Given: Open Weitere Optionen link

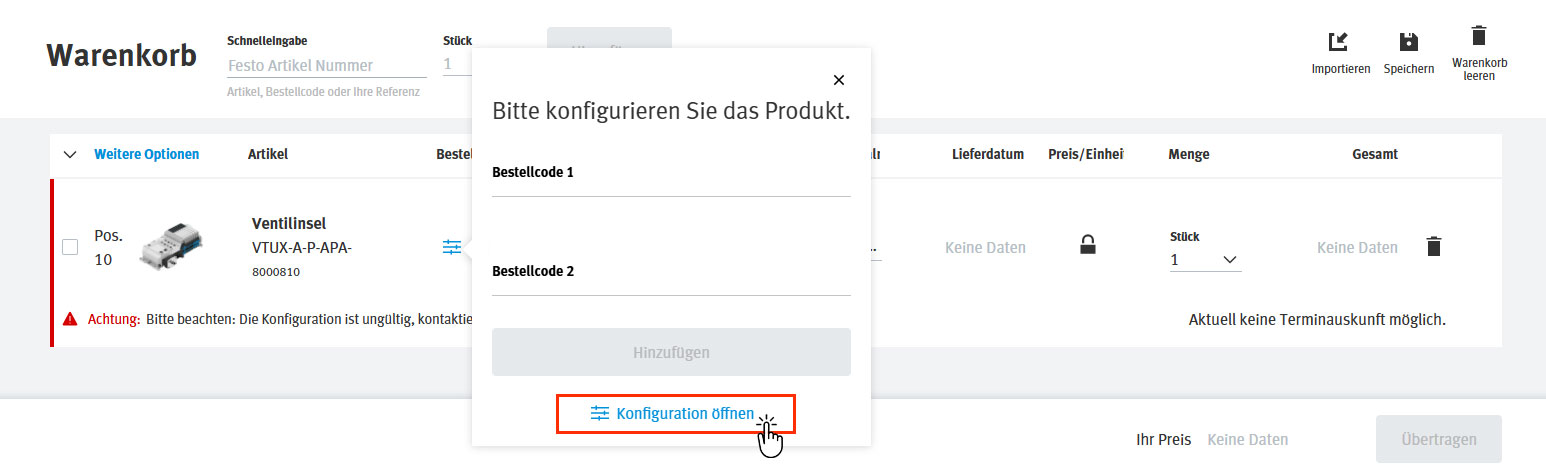Looking at the screenshot, I should coord(146,154).
